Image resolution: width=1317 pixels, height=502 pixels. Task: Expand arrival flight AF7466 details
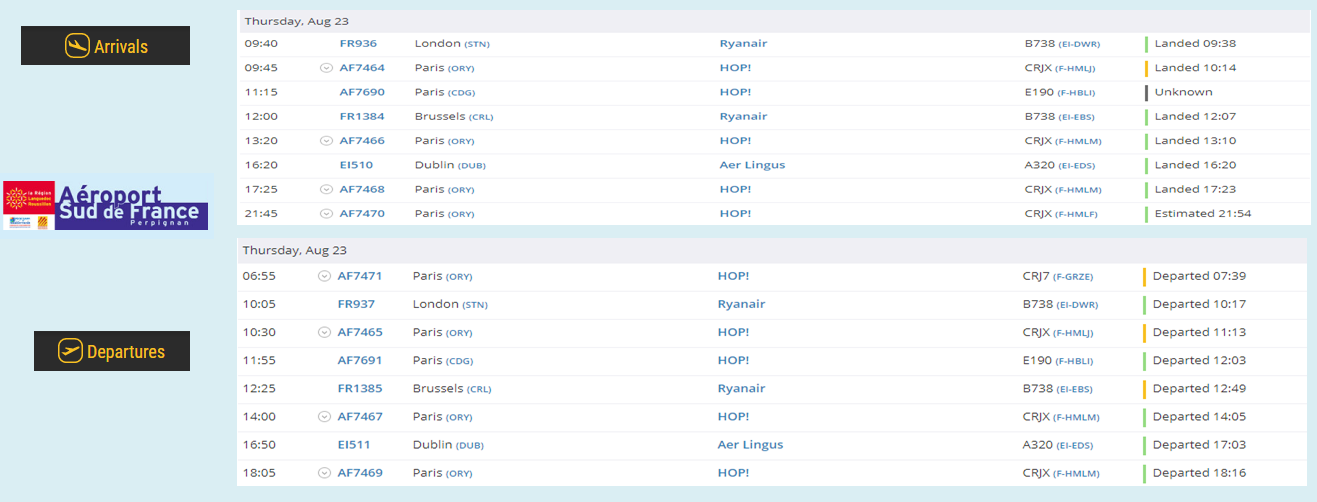326,141
